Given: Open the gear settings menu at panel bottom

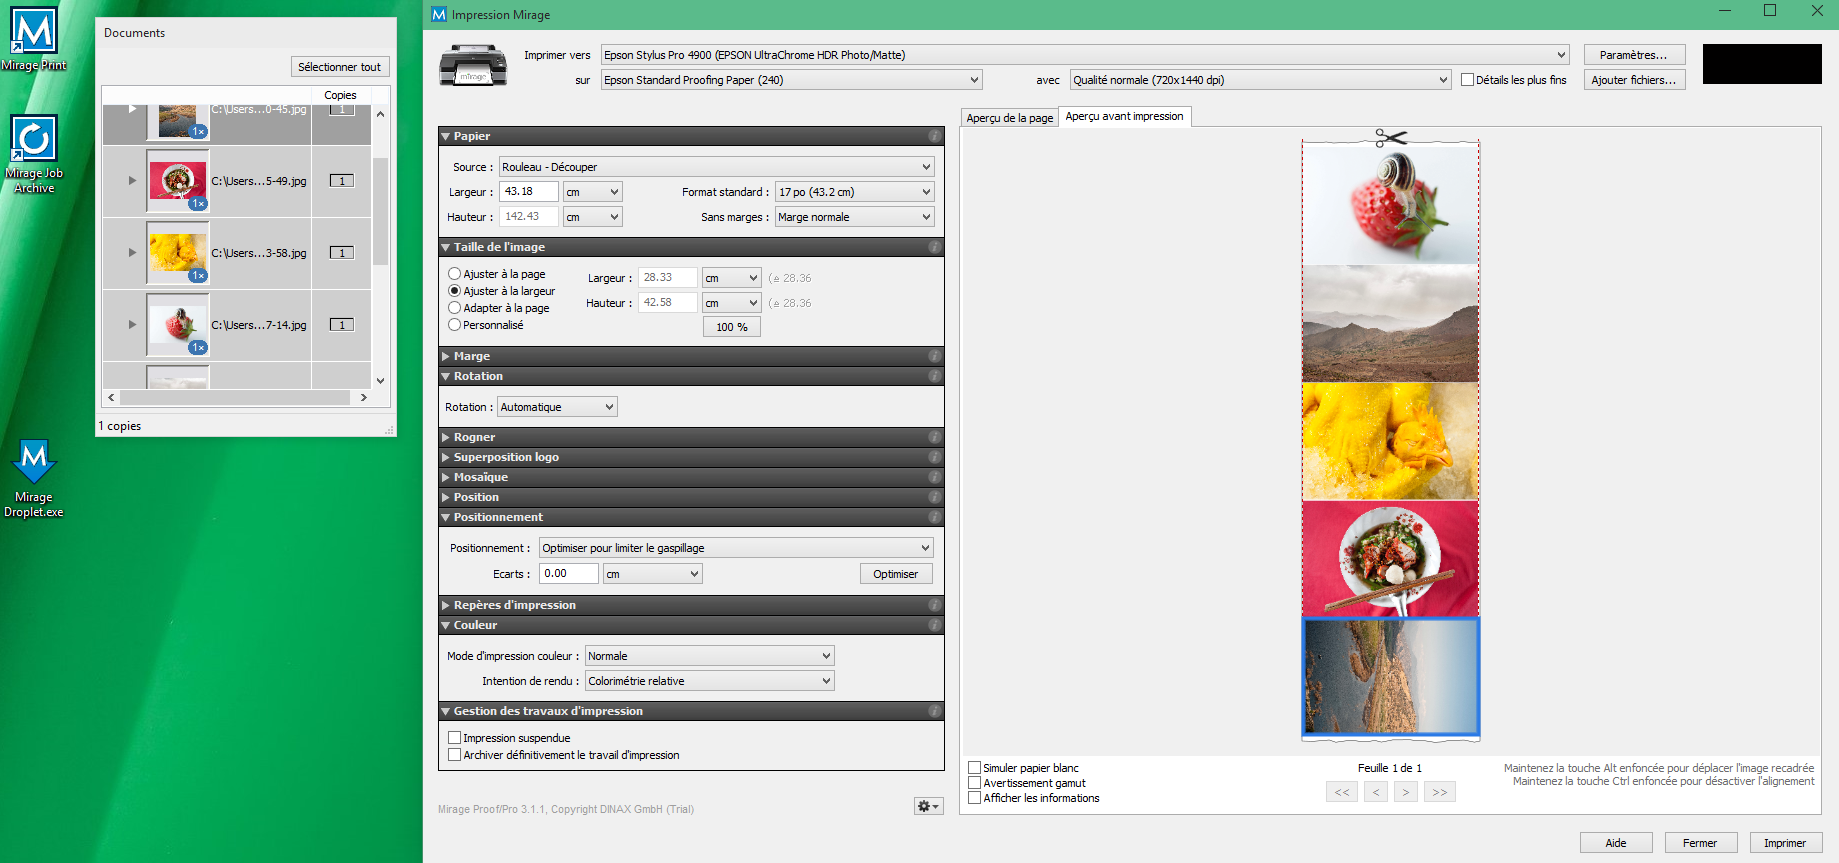Looking at the screenshot, I should (x=928, y=806).
